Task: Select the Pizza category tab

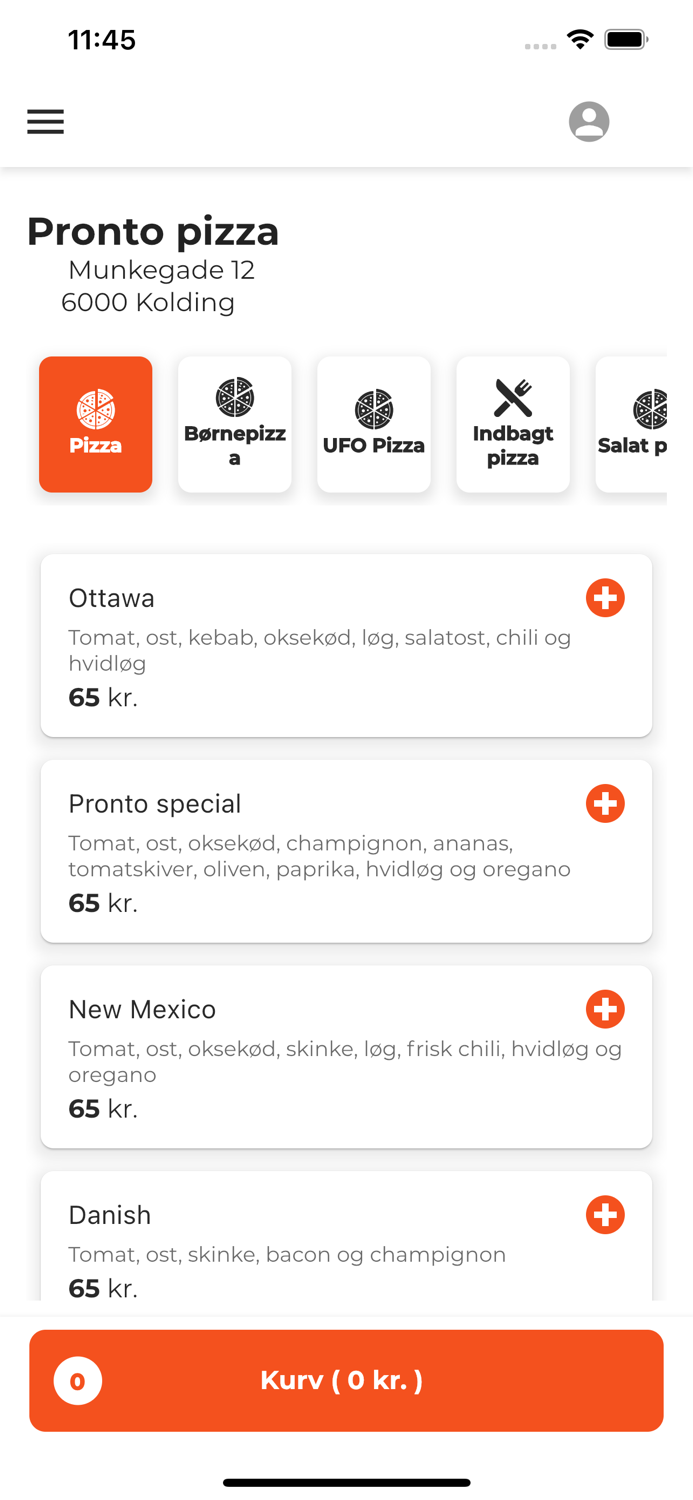Action: (96, 424)
